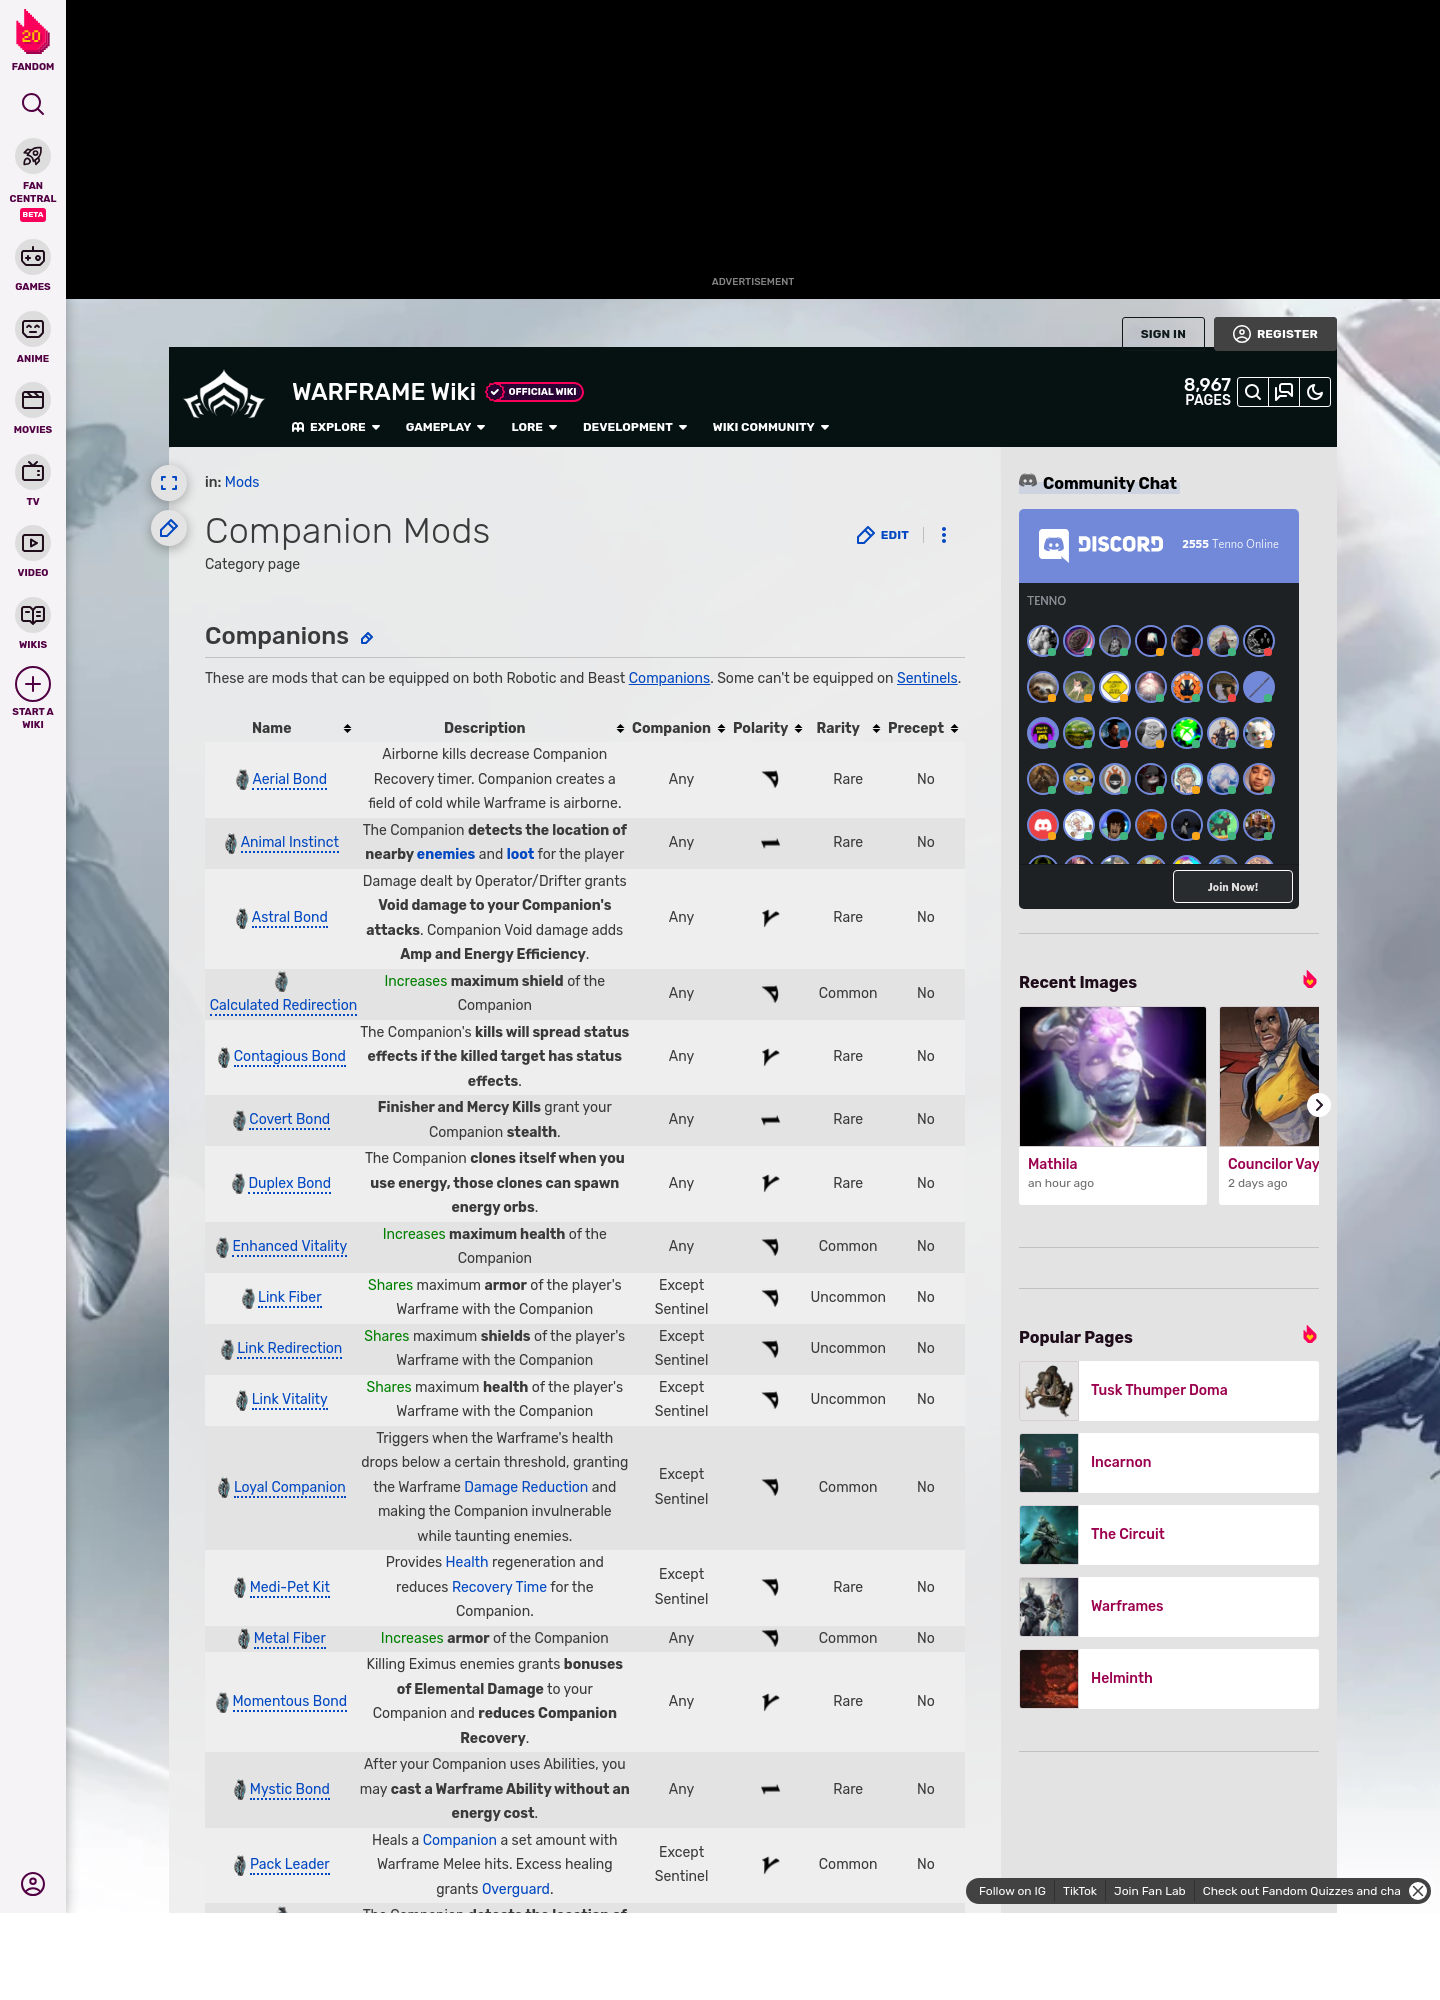Expand the Wiki Community dropdown
Screen dimensions: 1440x2000
click(x=770, y=427)
